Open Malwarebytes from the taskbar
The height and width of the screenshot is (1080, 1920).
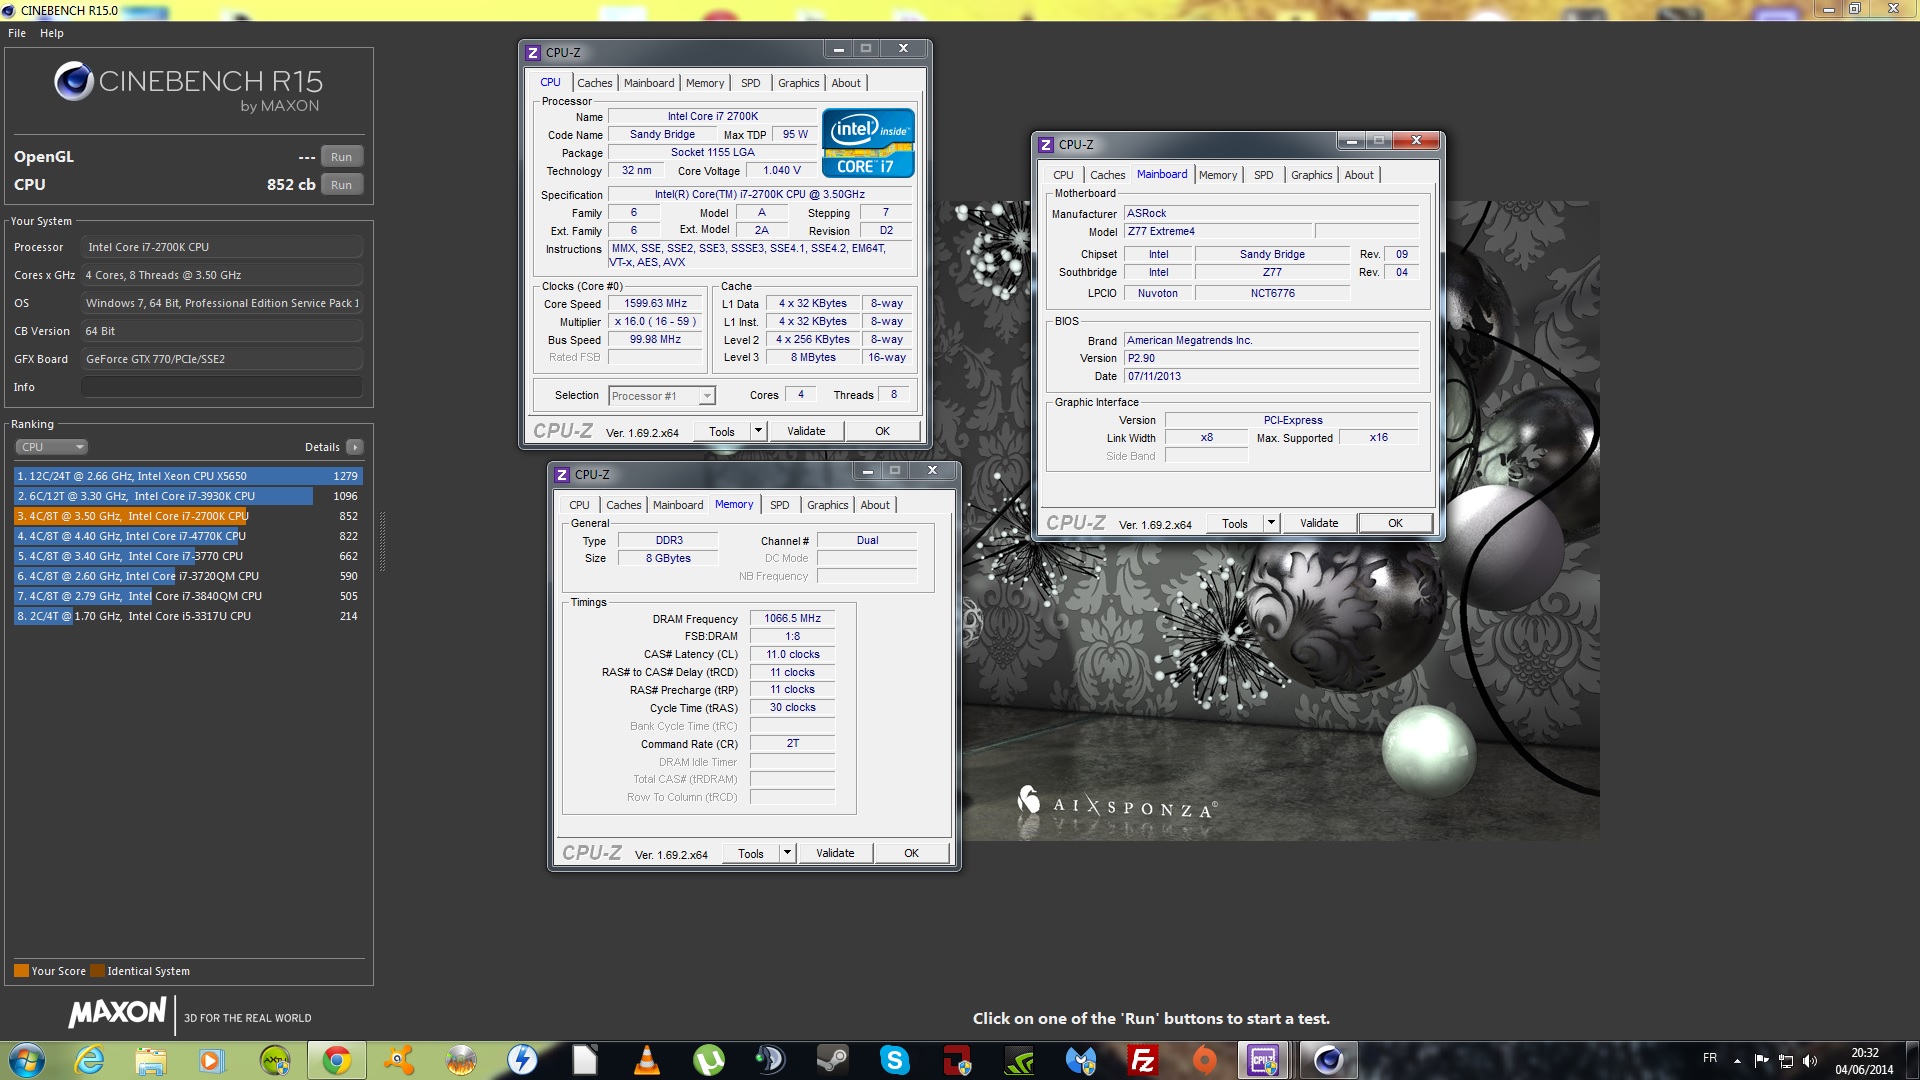click(1081, 1060)
